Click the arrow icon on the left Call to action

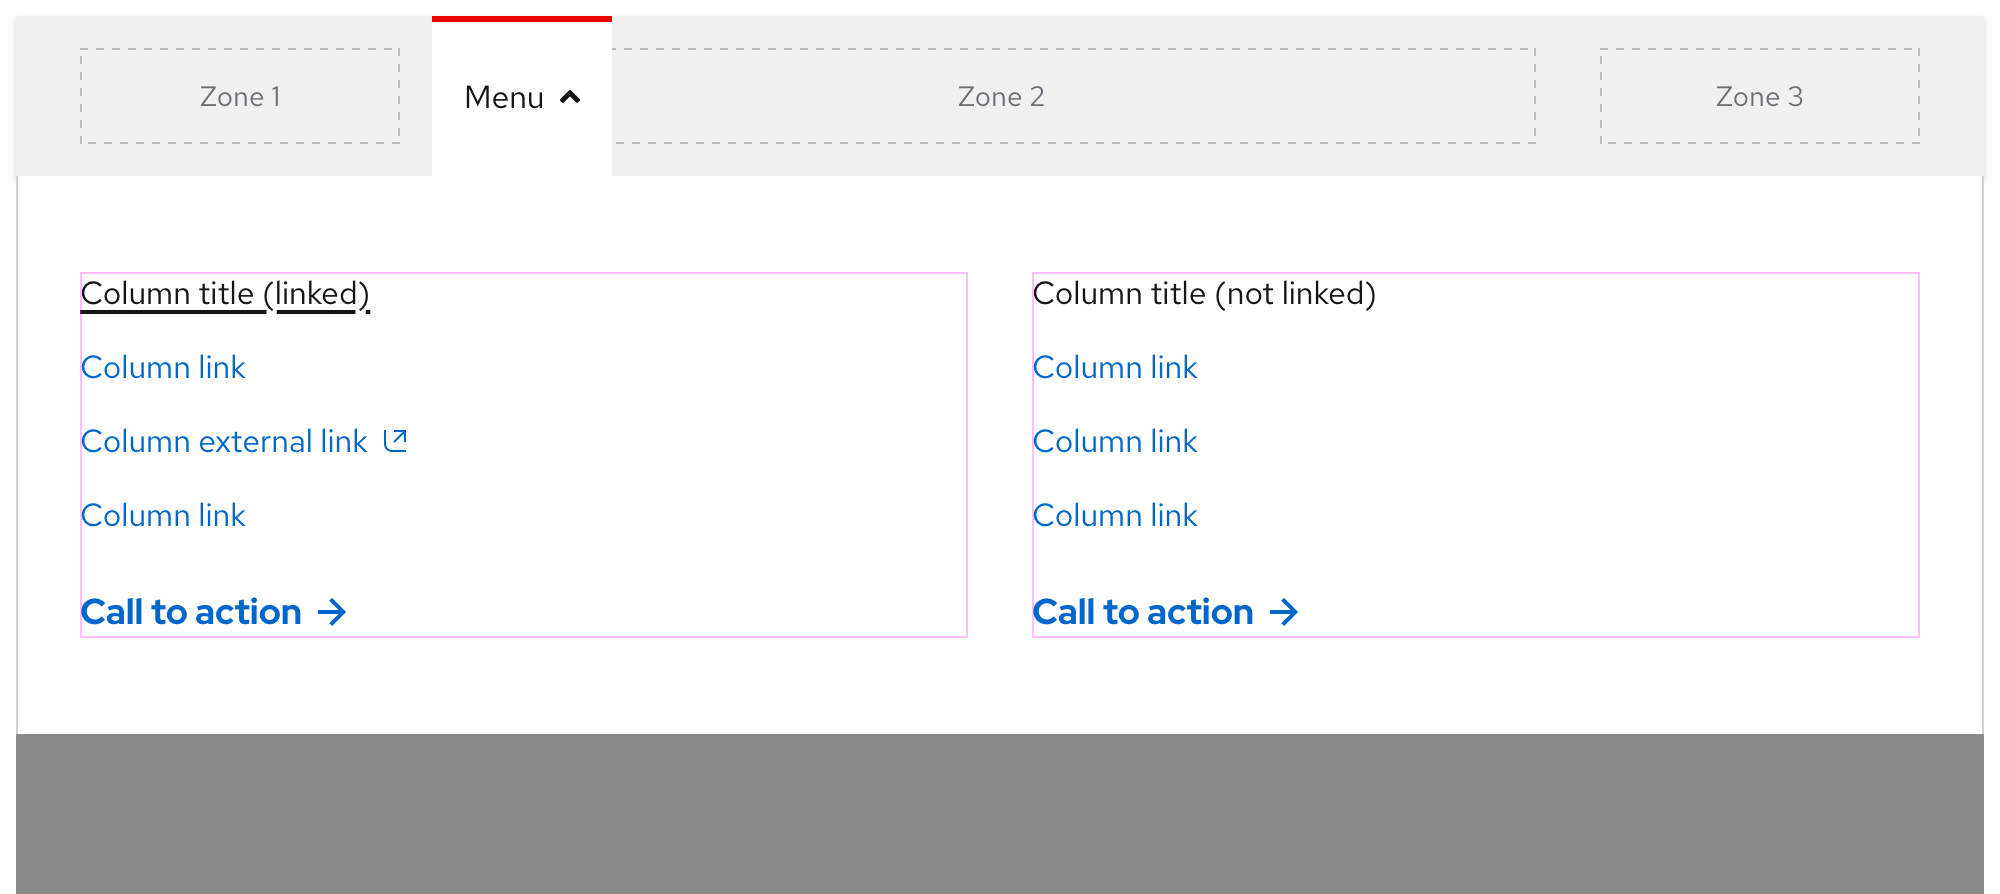click(333, 611)
